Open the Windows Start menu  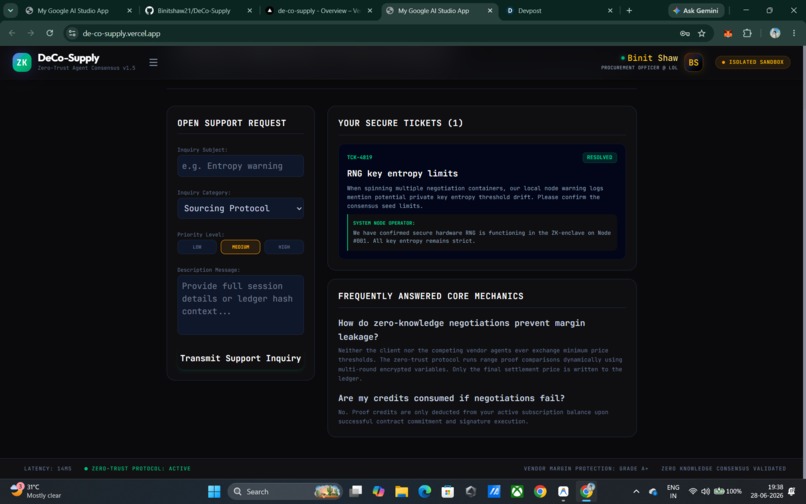(214, 491)
